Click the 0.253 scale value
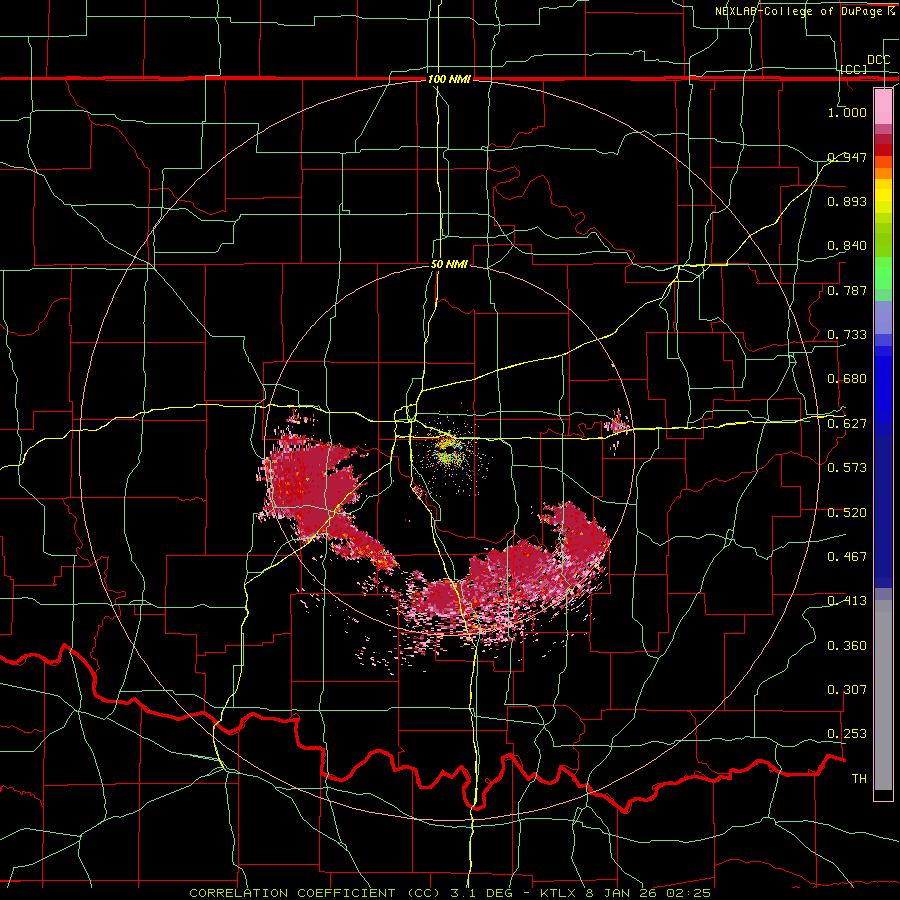The image size is (900, 900). coord(847,734)
